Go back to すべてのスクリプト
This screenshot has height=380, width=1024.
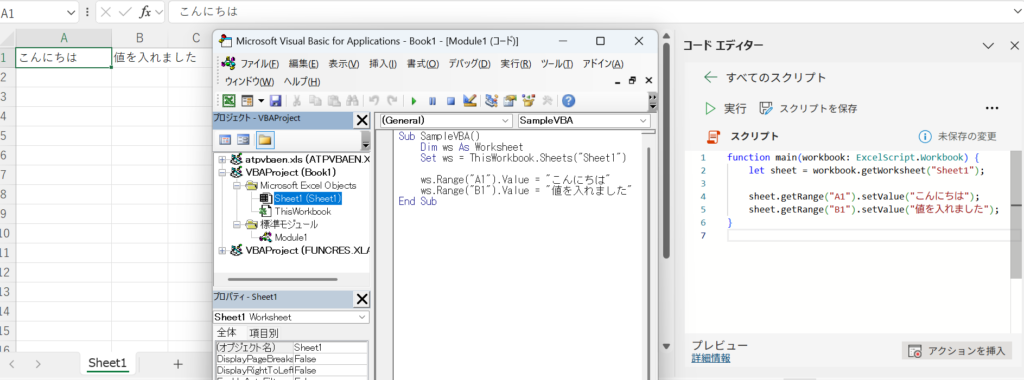pyautogui.click(x=765, y=78)
